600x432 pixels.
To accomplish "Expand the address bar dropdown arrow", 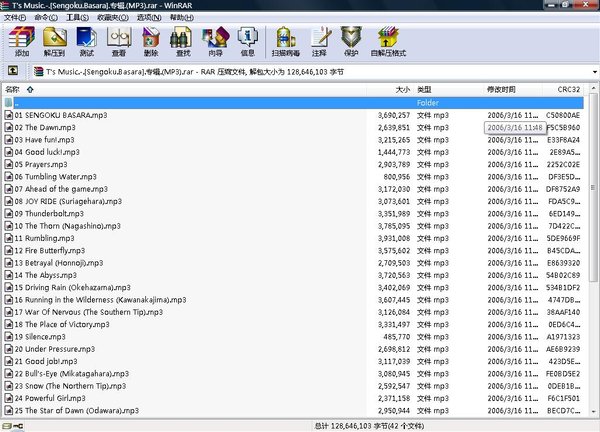I will [595, 72].
